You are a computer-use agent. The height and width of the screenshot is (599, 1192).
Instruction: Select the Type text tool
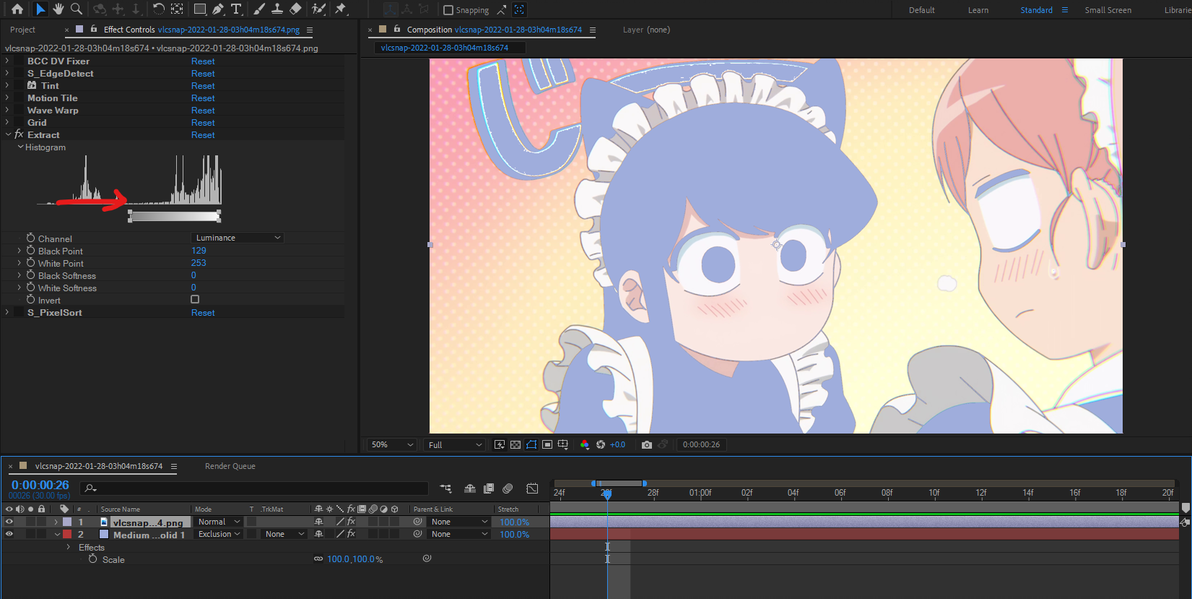tap(236, 9)
